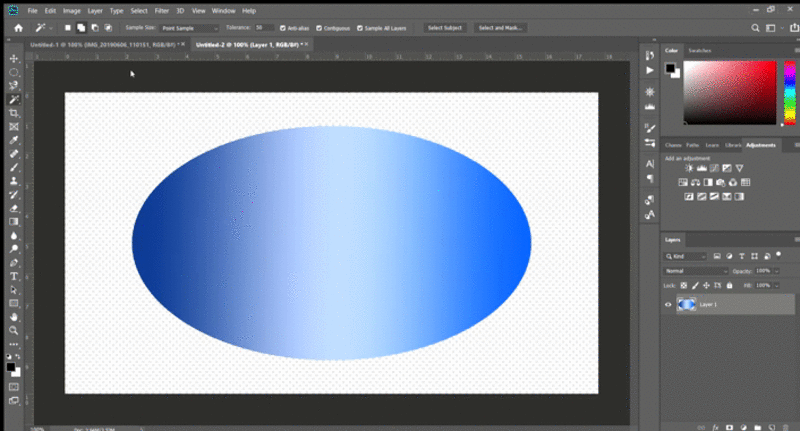Click the foreground color swatch in Color panel
The image size is (800, 431).
coord(670,68)
